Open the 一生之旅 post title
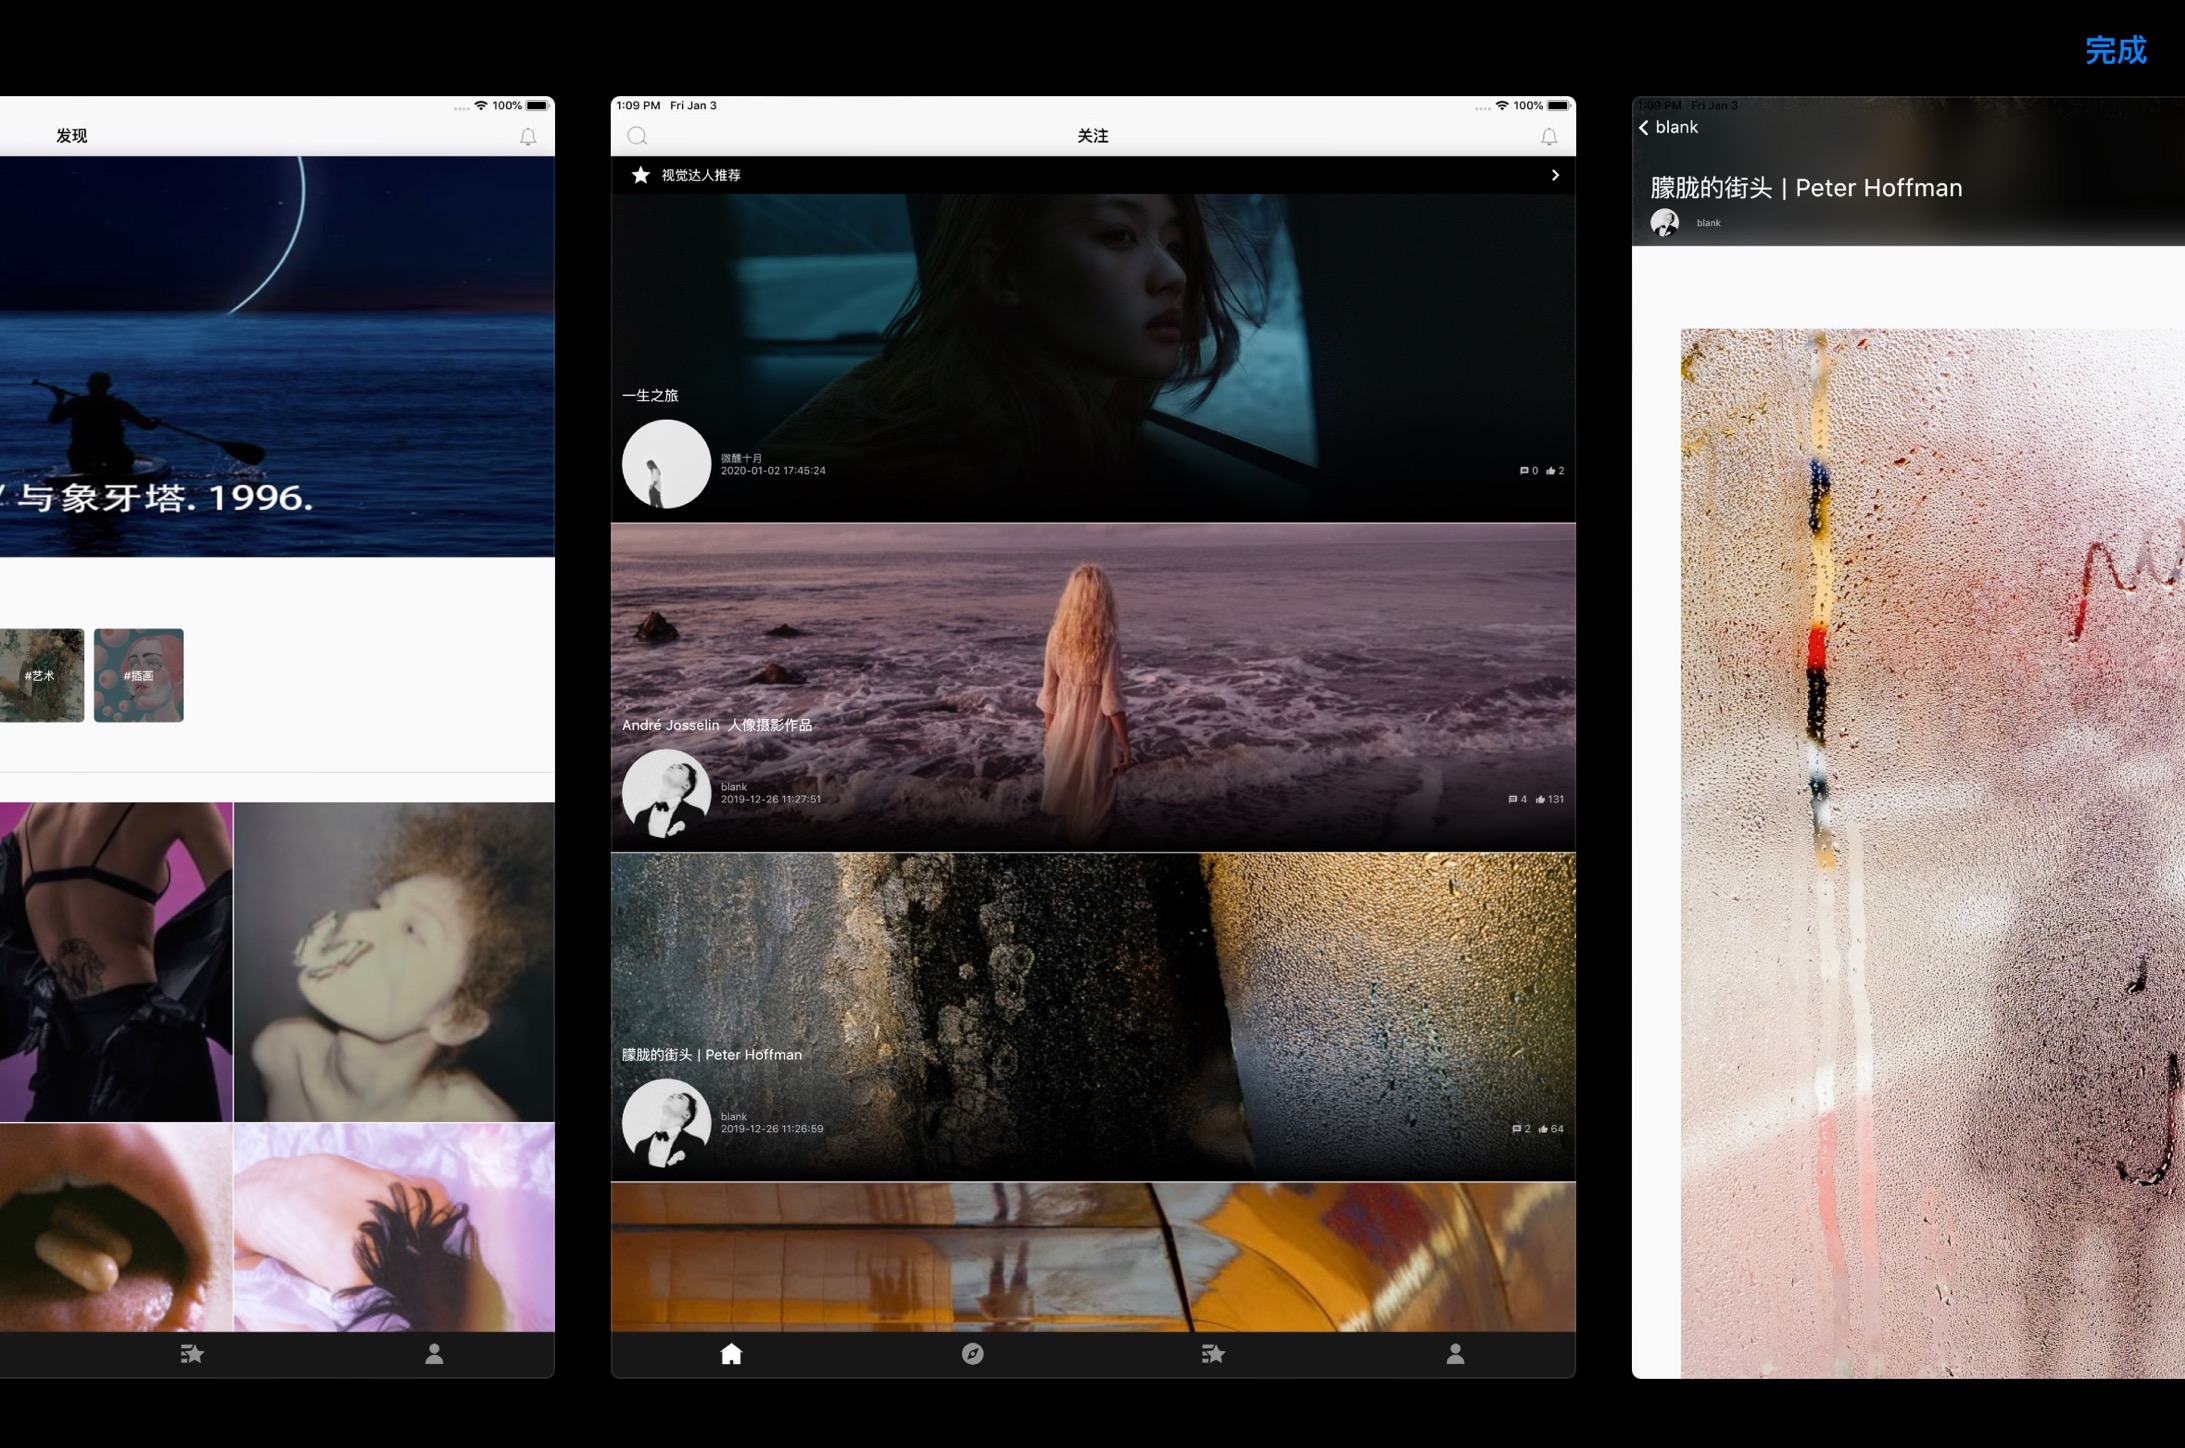The width and height of the screenshot is (2185, 1448). click(x=650, y=396)
